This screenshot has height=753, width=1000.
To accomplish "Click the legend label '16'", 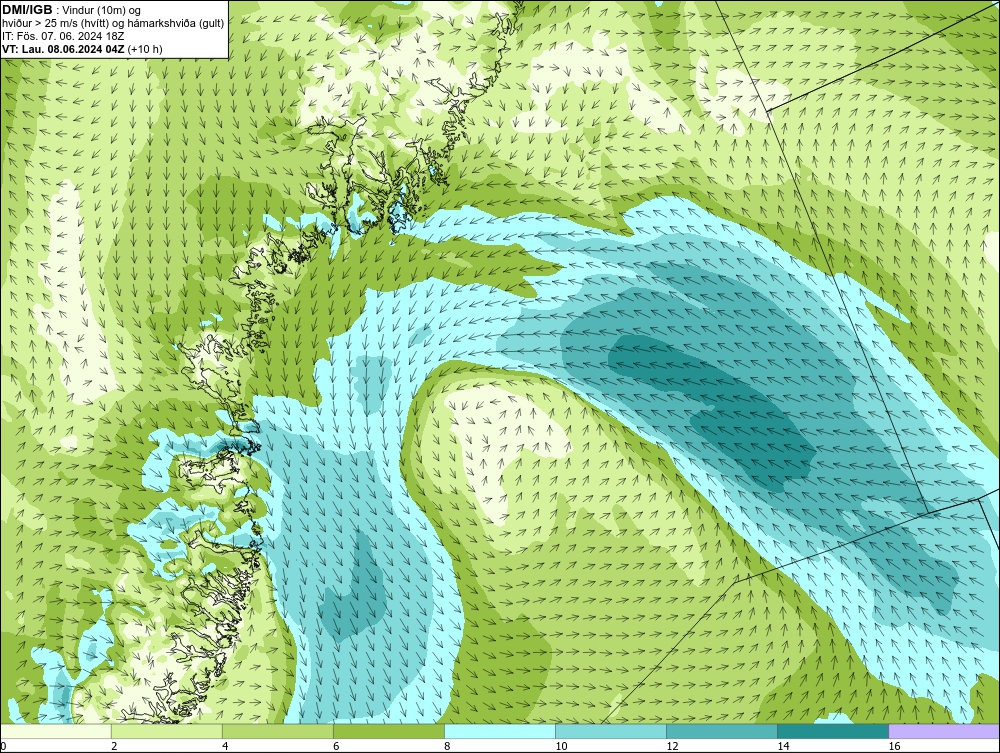I will [x=894, y=747].
